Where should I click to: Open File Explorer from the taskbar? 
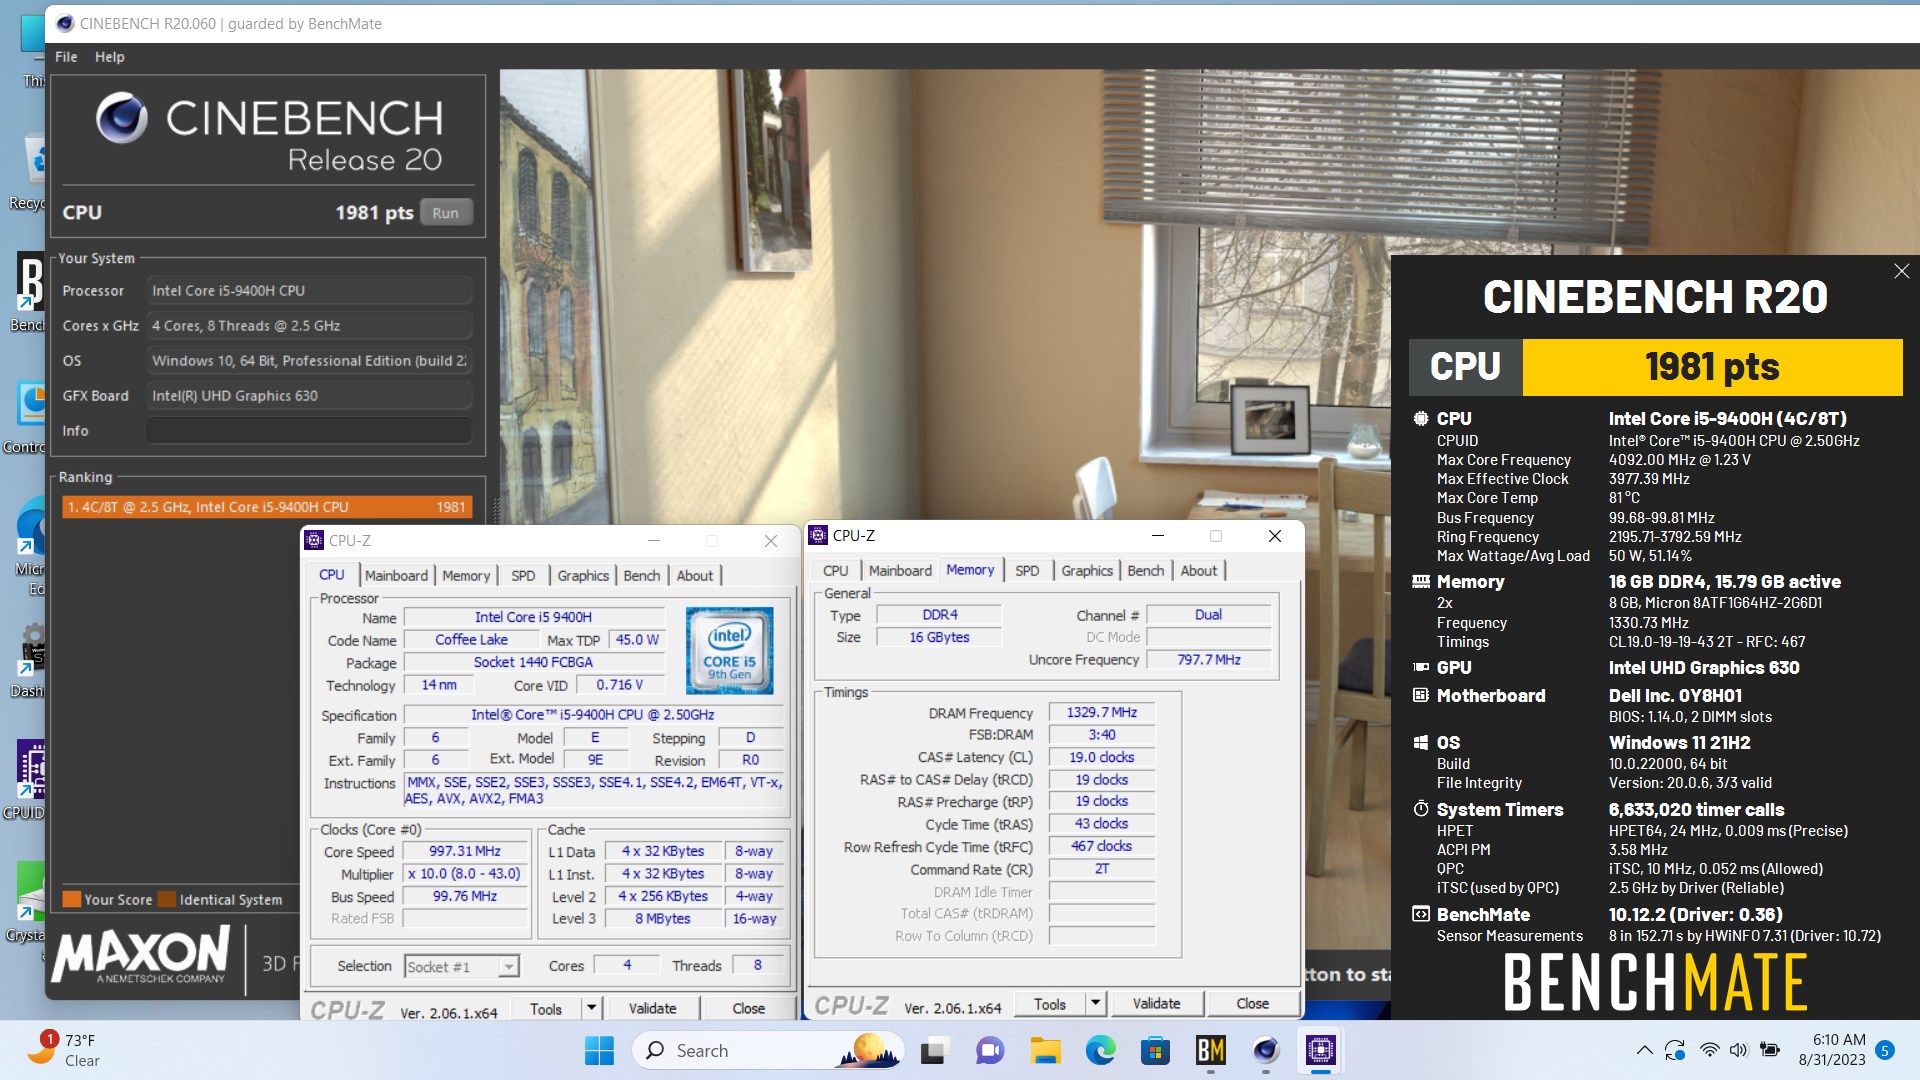click(1045, 1050)
